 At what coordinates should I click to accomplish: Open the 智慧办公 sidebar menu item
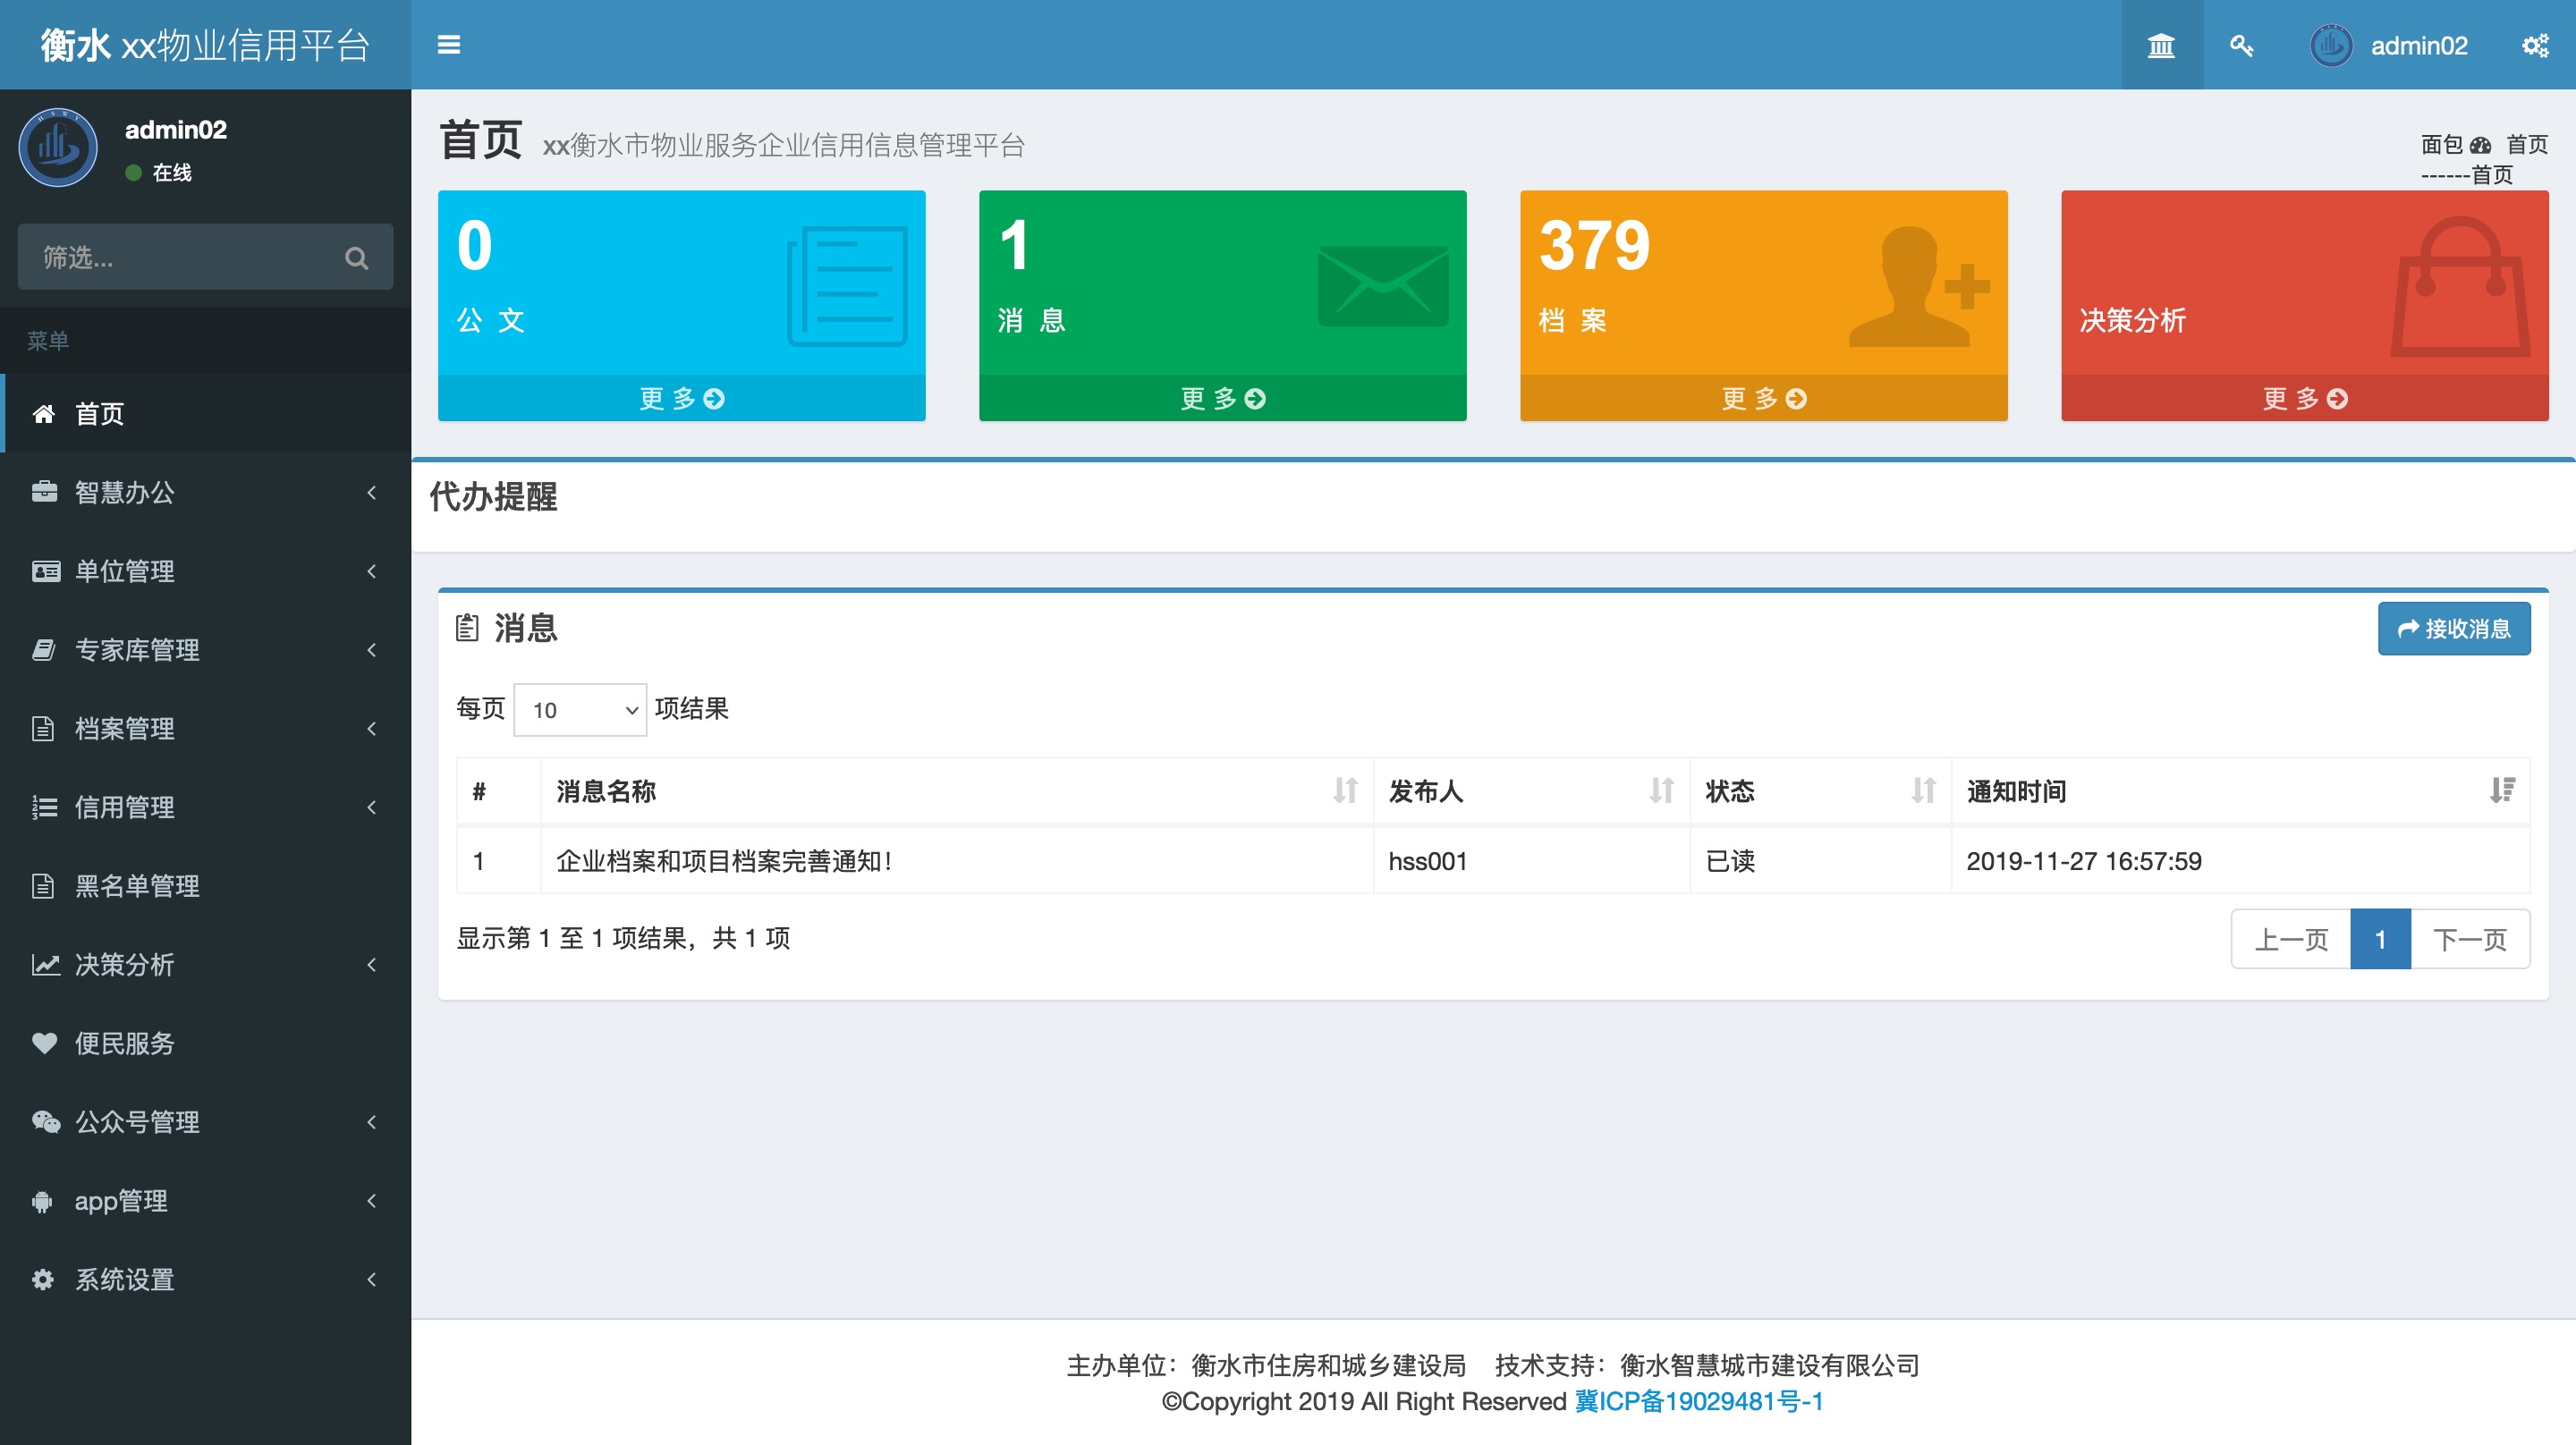coord(206,492)
